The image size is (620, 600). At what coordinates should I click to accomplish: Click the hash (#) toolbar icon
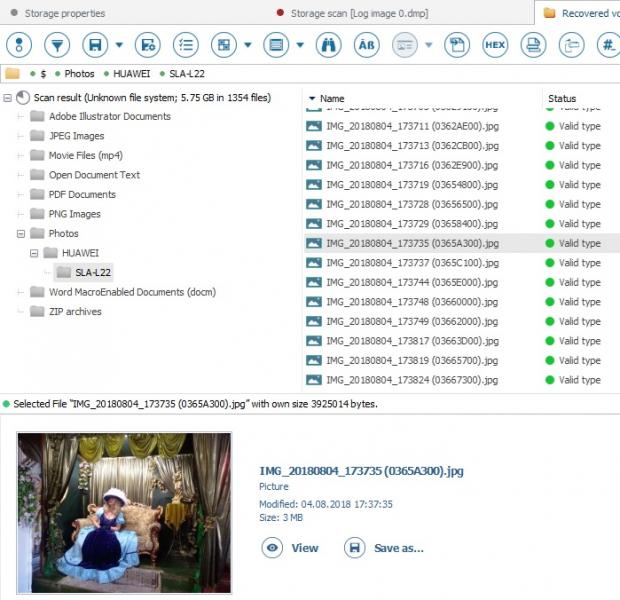(x=609, y=45)
